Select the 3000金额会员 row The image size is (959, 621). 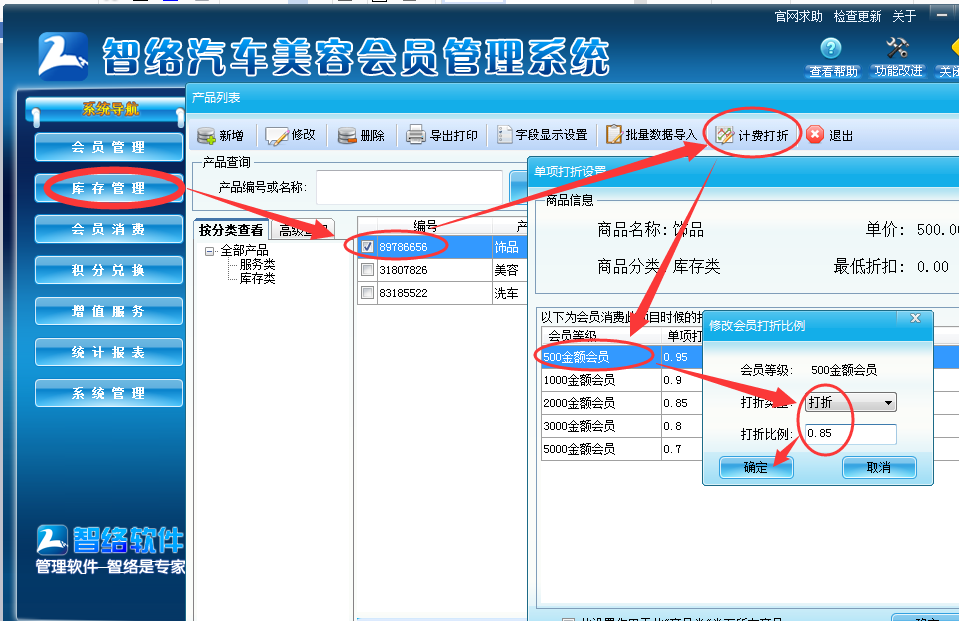point(620,426)
